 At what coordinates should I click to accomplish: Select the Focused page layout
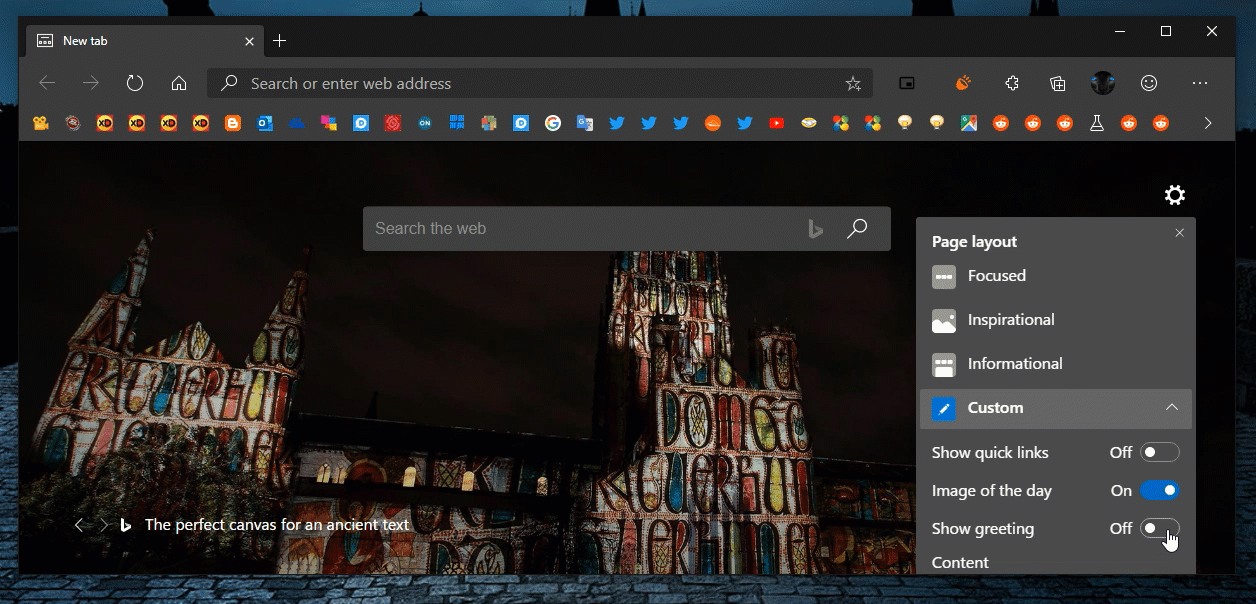995,276
